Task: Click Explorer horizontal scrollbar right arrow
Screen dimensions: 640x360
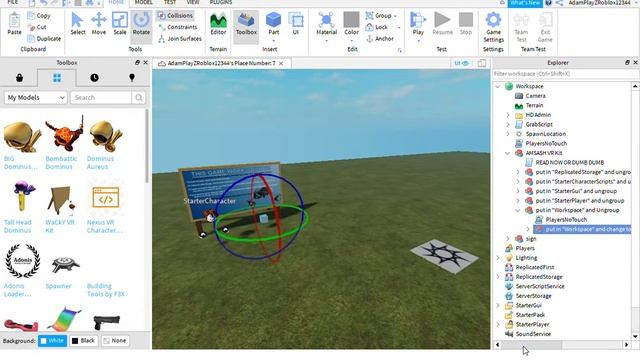Action: [x=627, y=345]
